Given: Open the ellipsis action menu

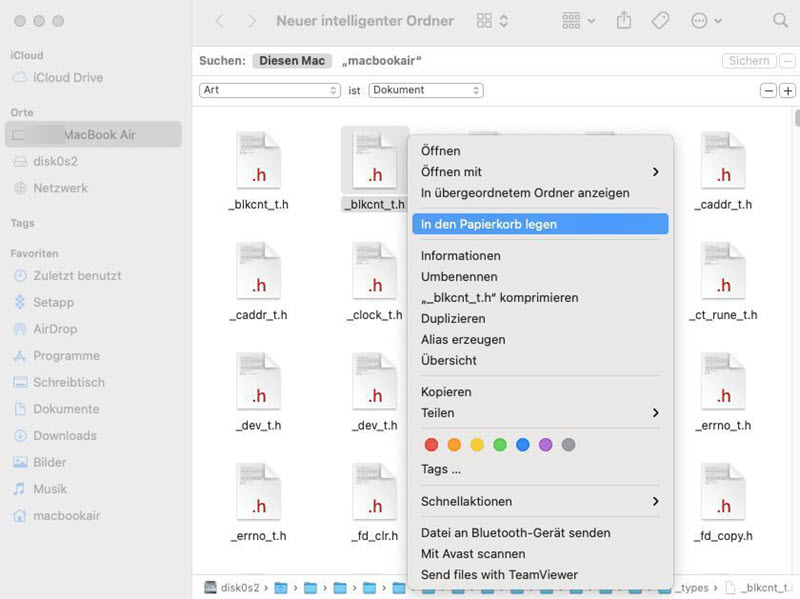Looking at the screenshot, I should pos(706,21).
